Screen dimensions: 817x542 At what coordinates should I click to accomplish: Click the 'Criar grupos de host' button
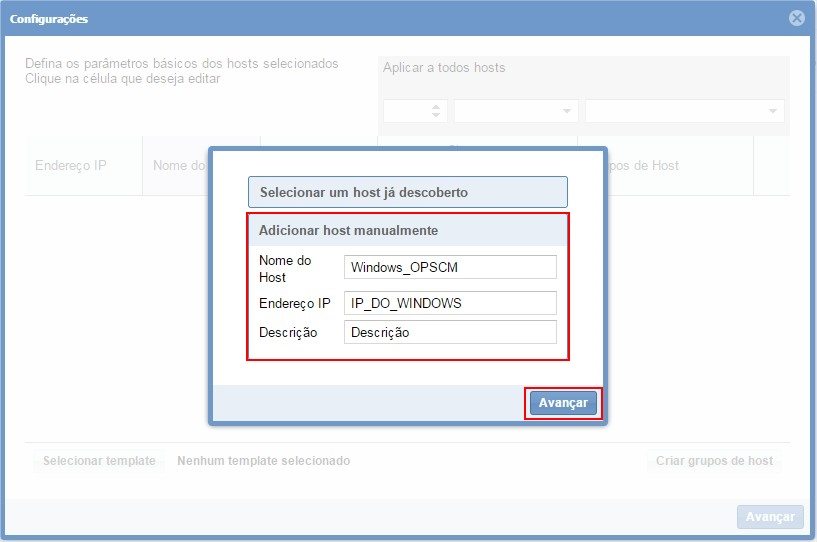714,461
